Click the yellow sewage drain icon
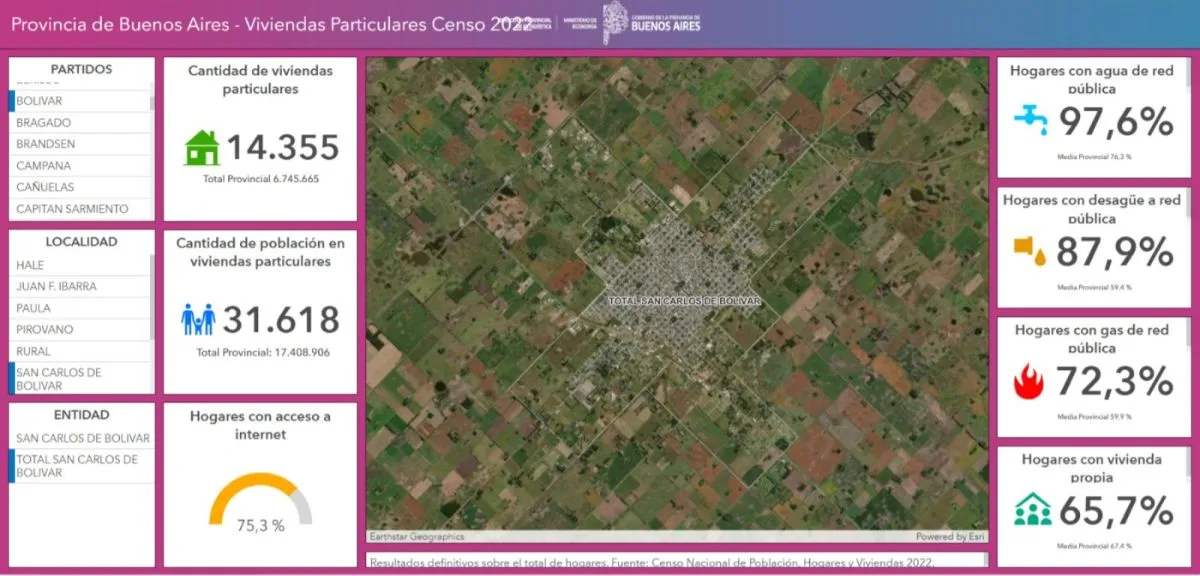Screen dimensions: 1200x576 tap(1030, 250)
